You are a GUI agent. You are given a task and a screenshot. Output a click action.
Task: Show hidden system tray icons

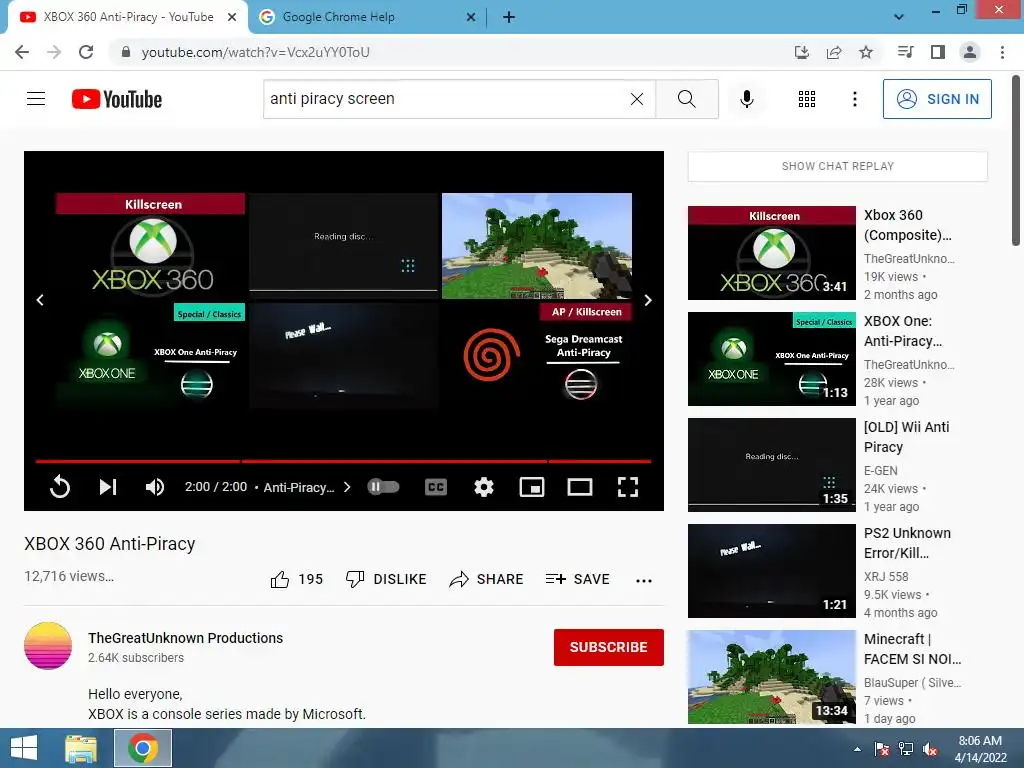click(x=857, y=749)
